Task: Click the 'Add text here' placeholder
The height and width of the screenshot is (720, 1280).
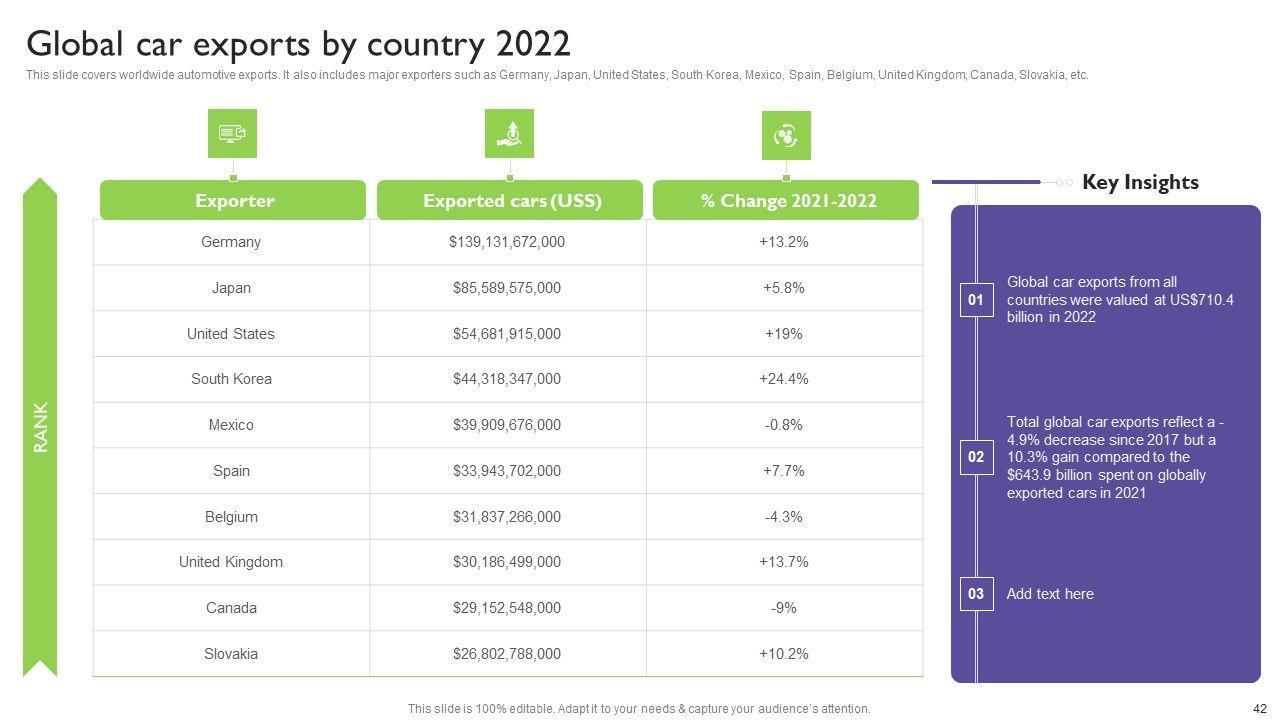Action: point(1050,594)
